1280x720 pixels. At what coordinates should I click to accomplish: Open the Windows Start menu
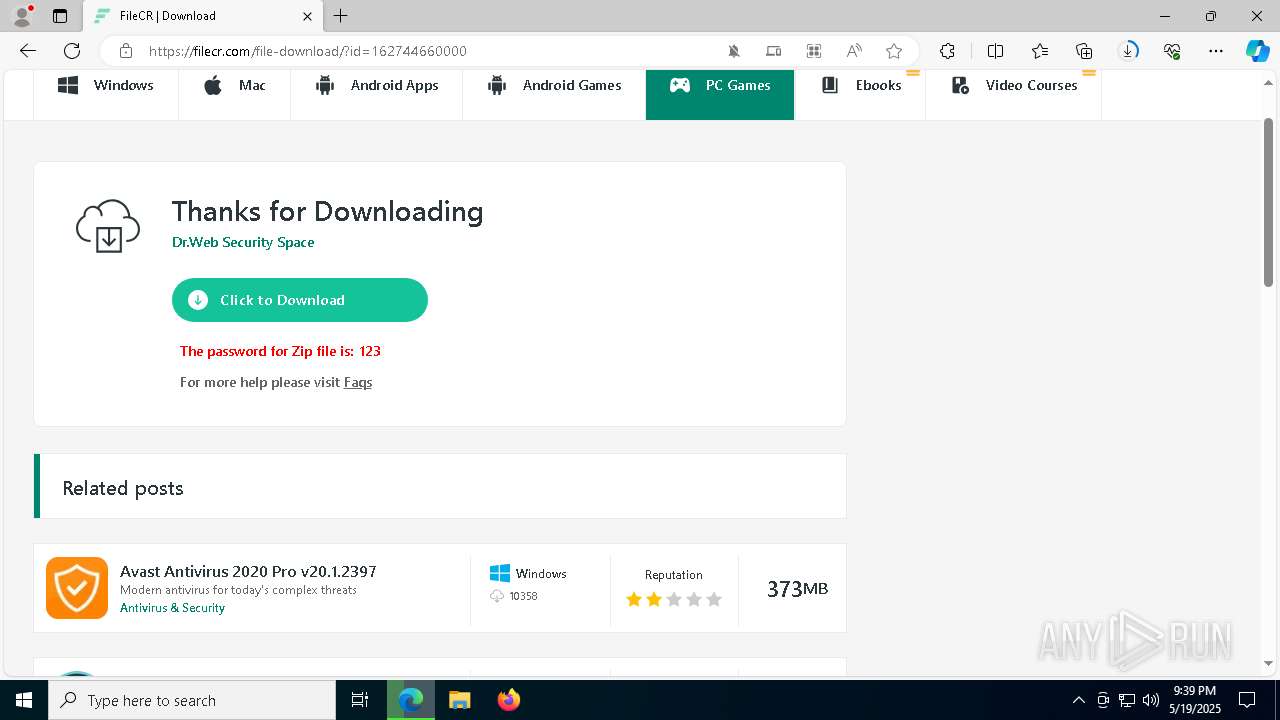[24, 700]
